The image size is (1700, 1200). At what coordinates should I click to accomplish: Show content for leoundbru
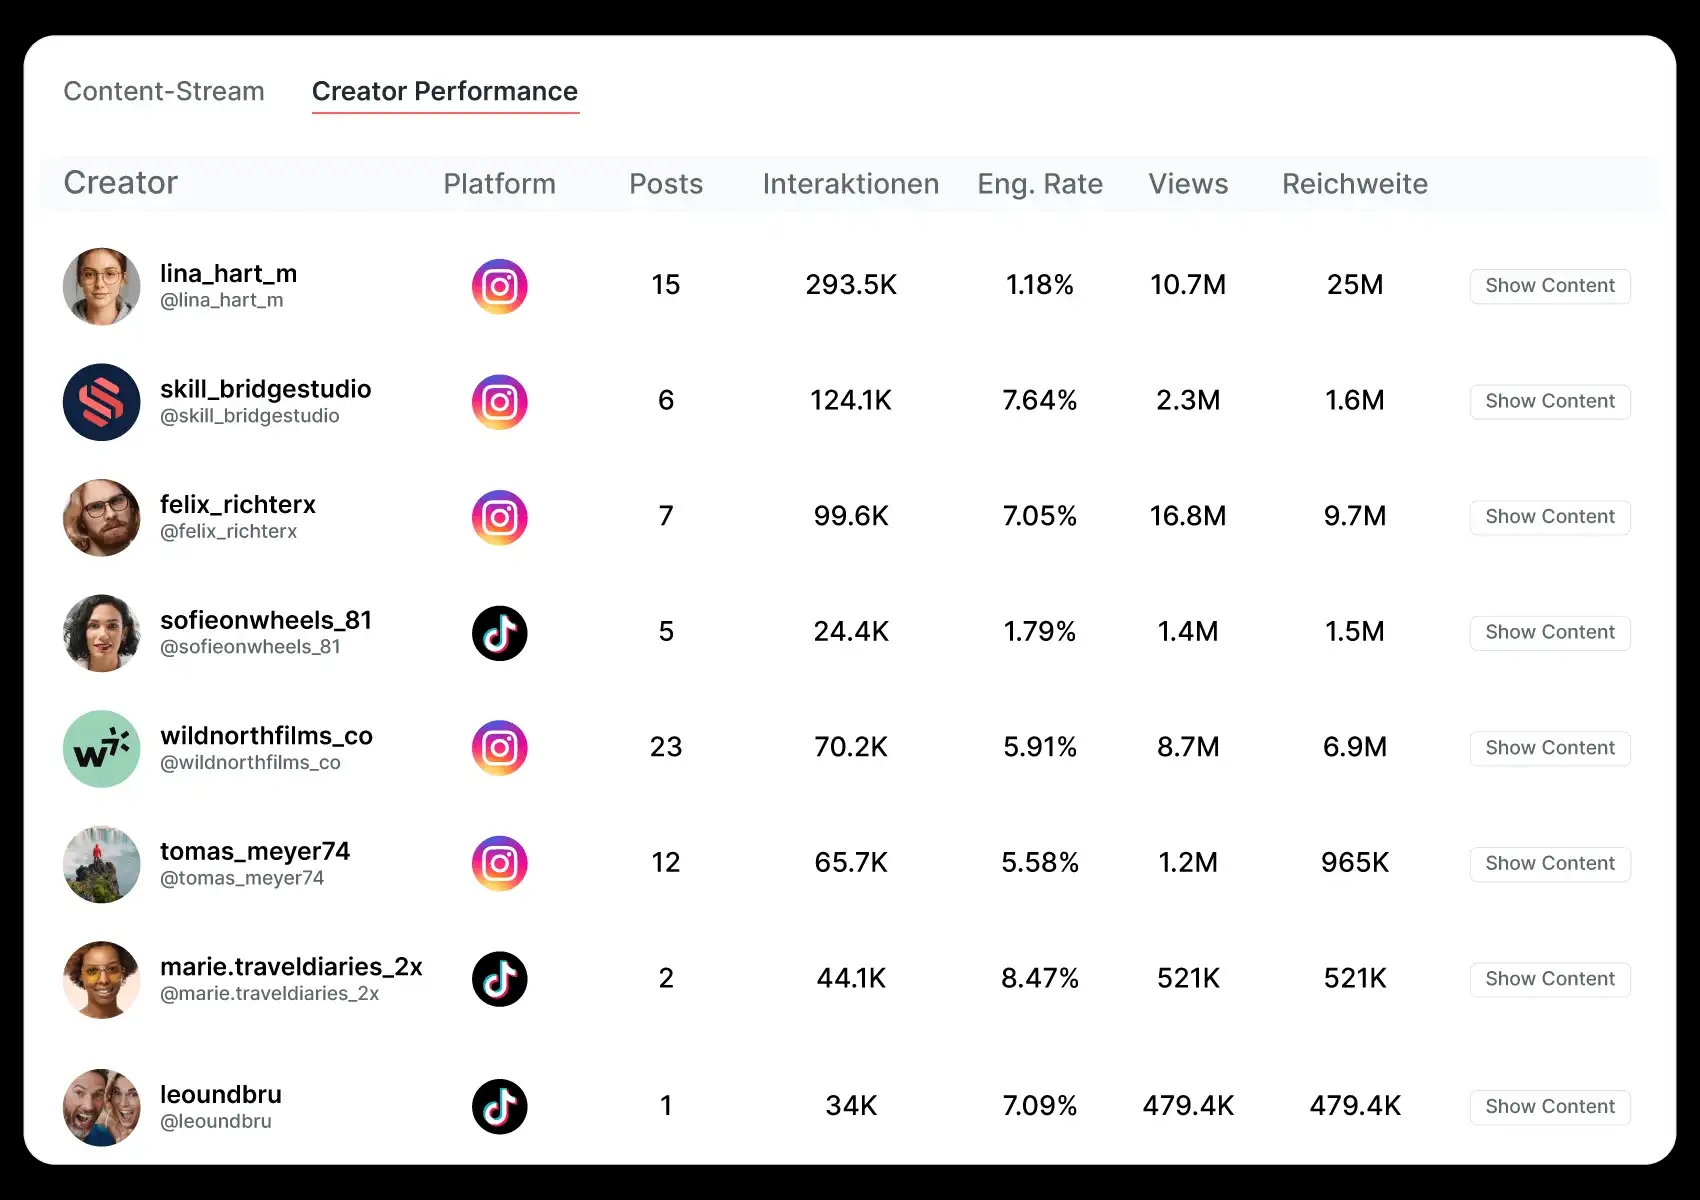(1550, 1107)
